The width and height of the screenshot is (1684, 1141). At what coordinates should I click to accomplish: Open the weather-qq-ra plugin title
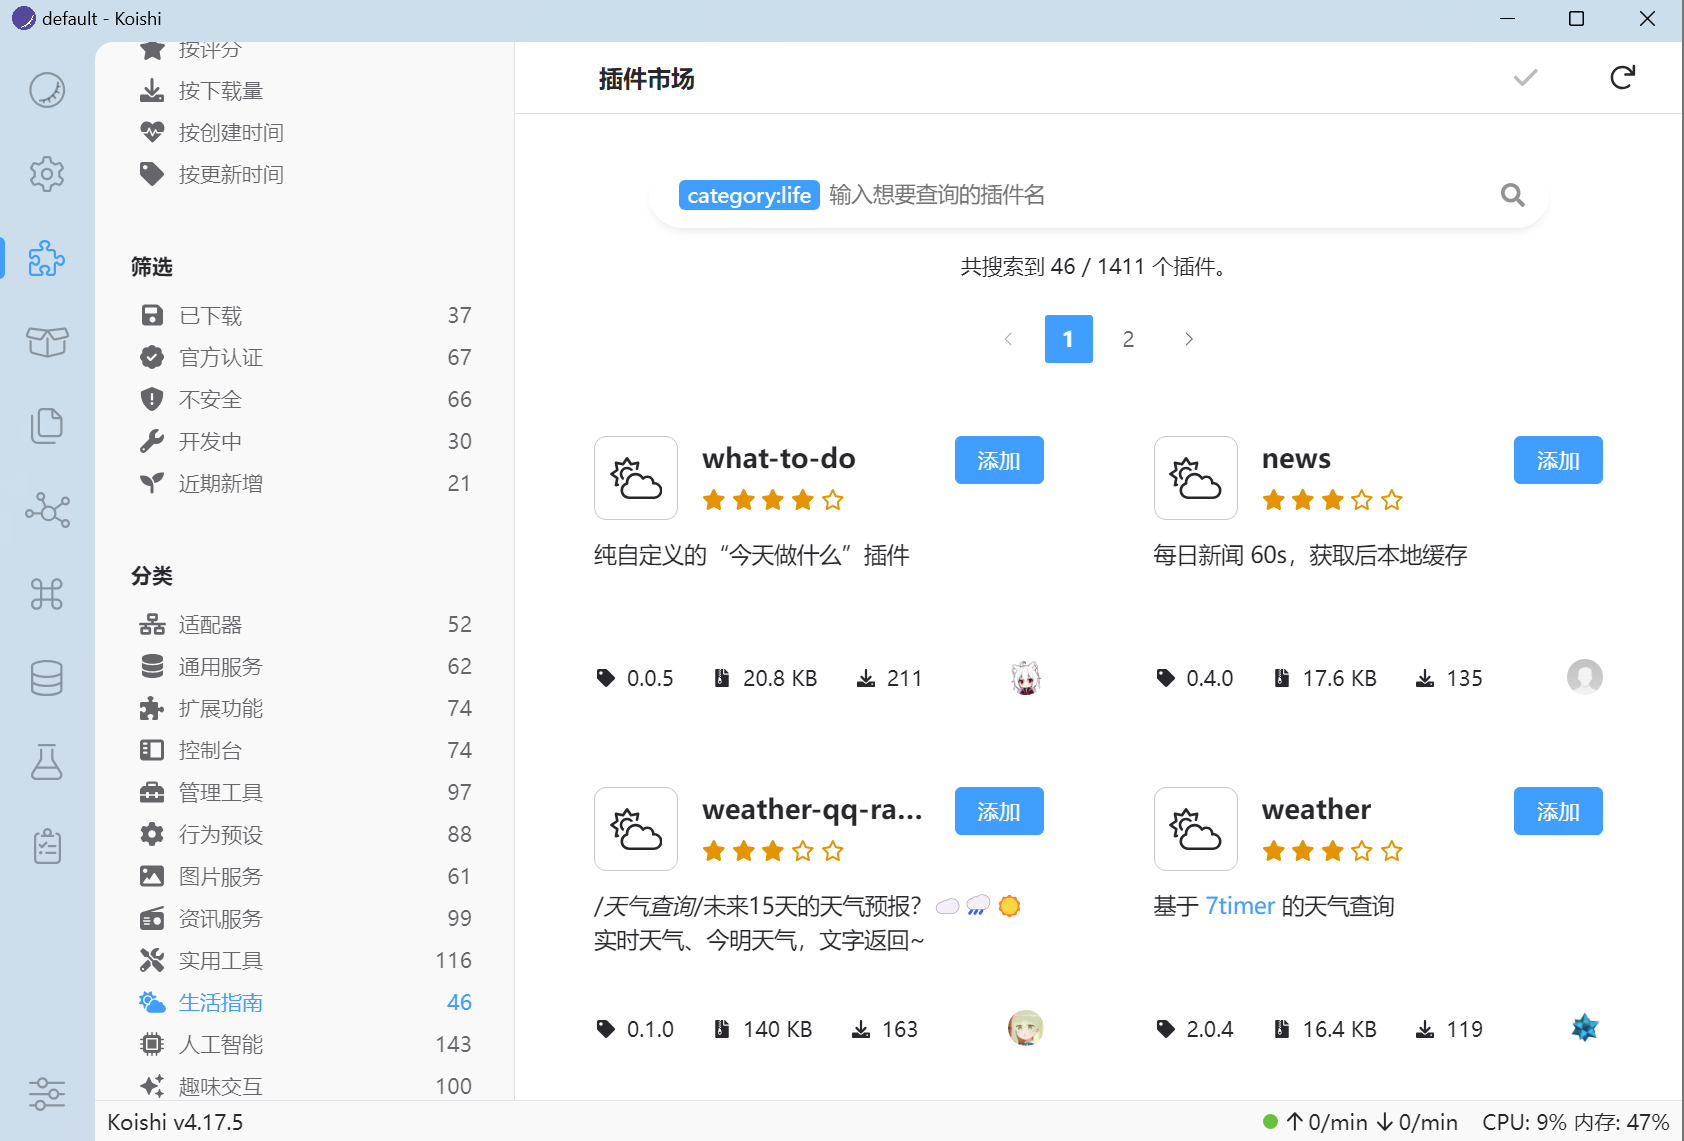pos(812,810)
